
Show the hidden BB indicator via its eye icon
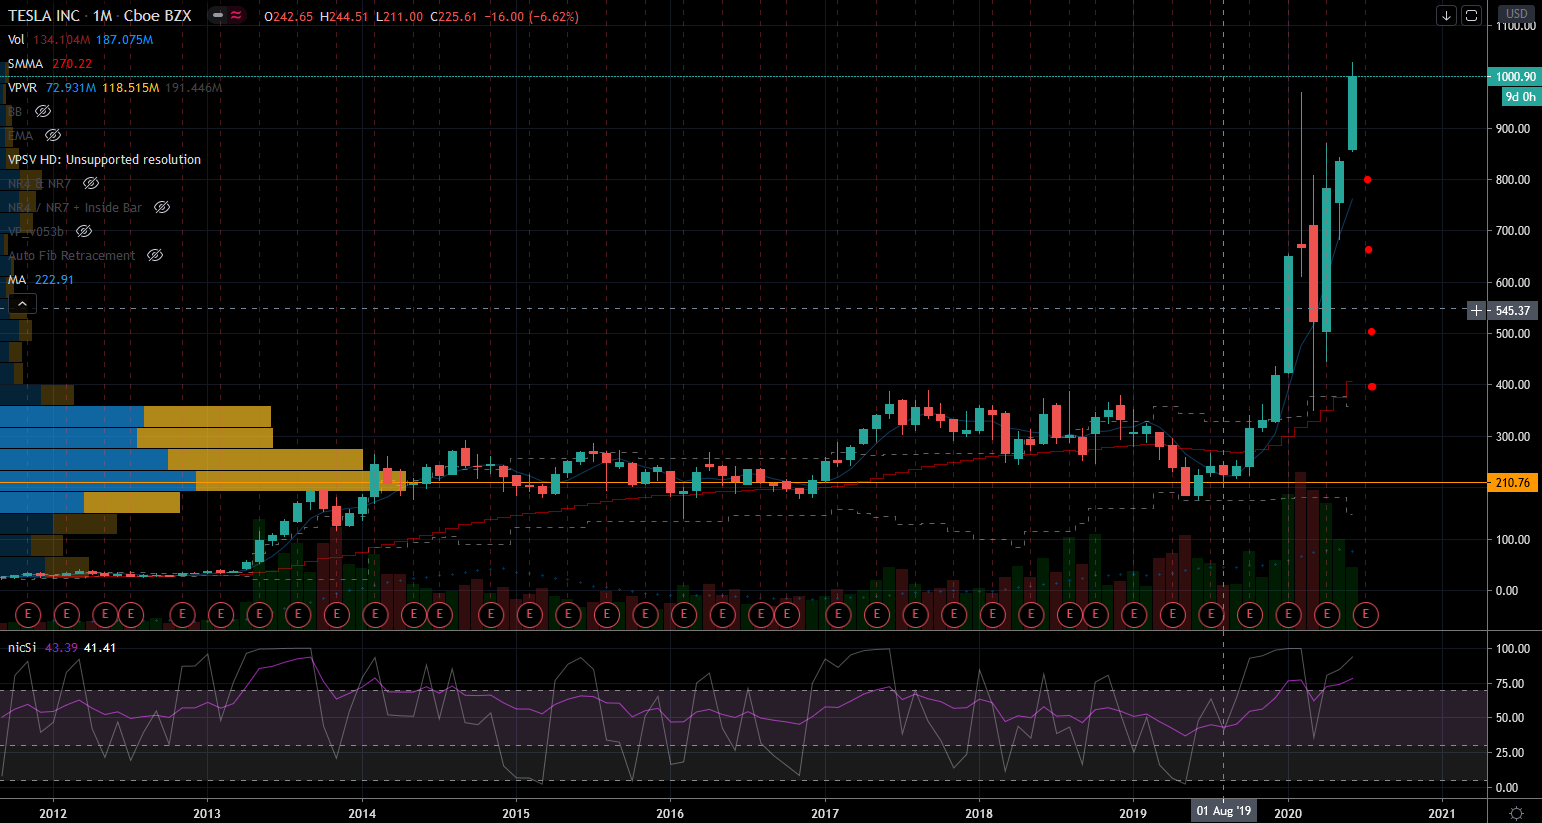(43, 111)
